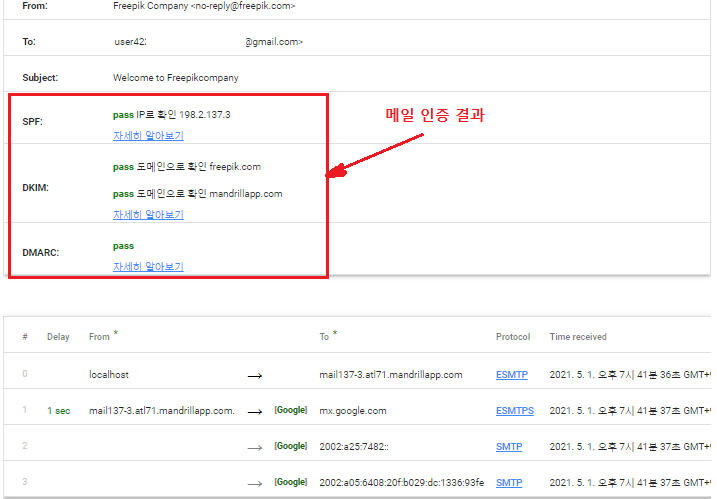Image resolution: width=717 pixels, height=499 pixels.
Task: Click the 1 sec delay value
Action: (59, 411)
